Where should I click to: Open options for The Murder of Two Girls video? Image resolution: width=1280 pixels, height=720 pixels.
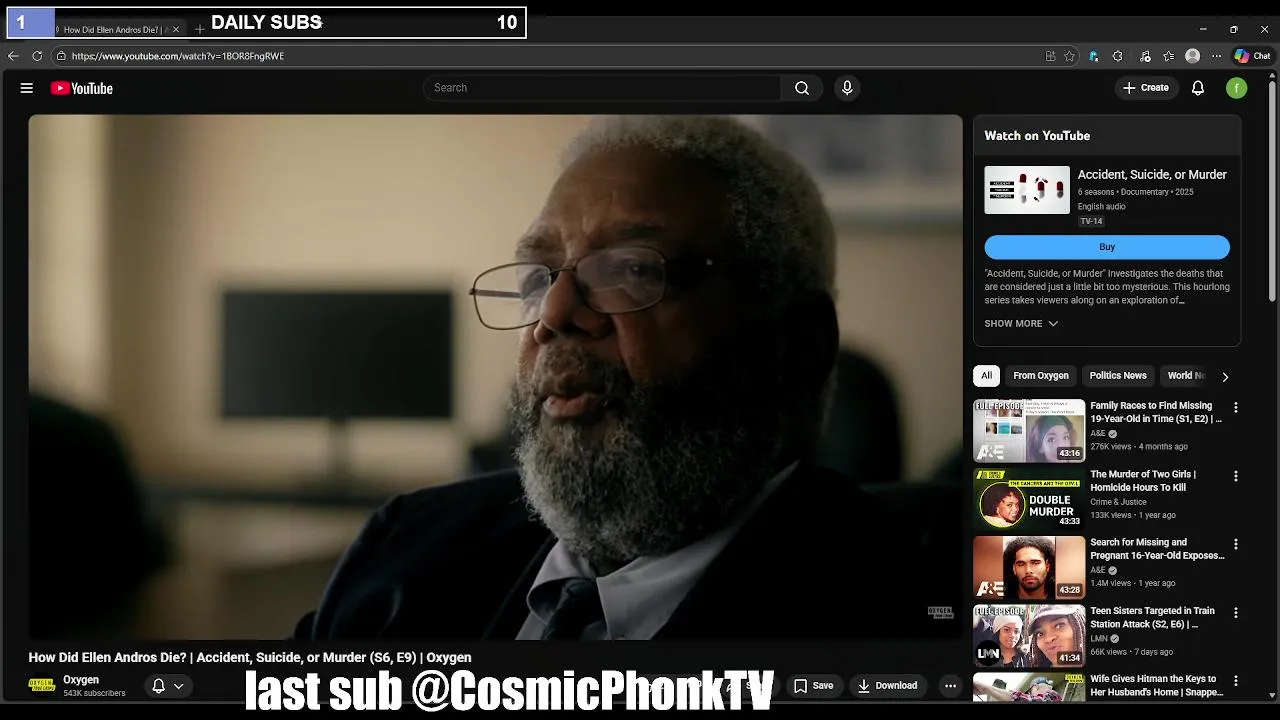click(1235, 476)
